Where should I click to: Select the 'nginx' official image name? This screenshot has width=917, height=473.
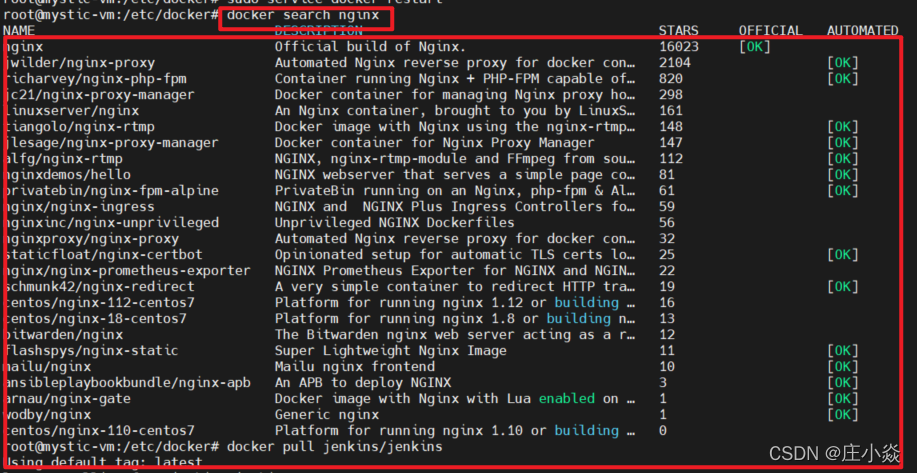pyautogui.click(x=23, y=47)
